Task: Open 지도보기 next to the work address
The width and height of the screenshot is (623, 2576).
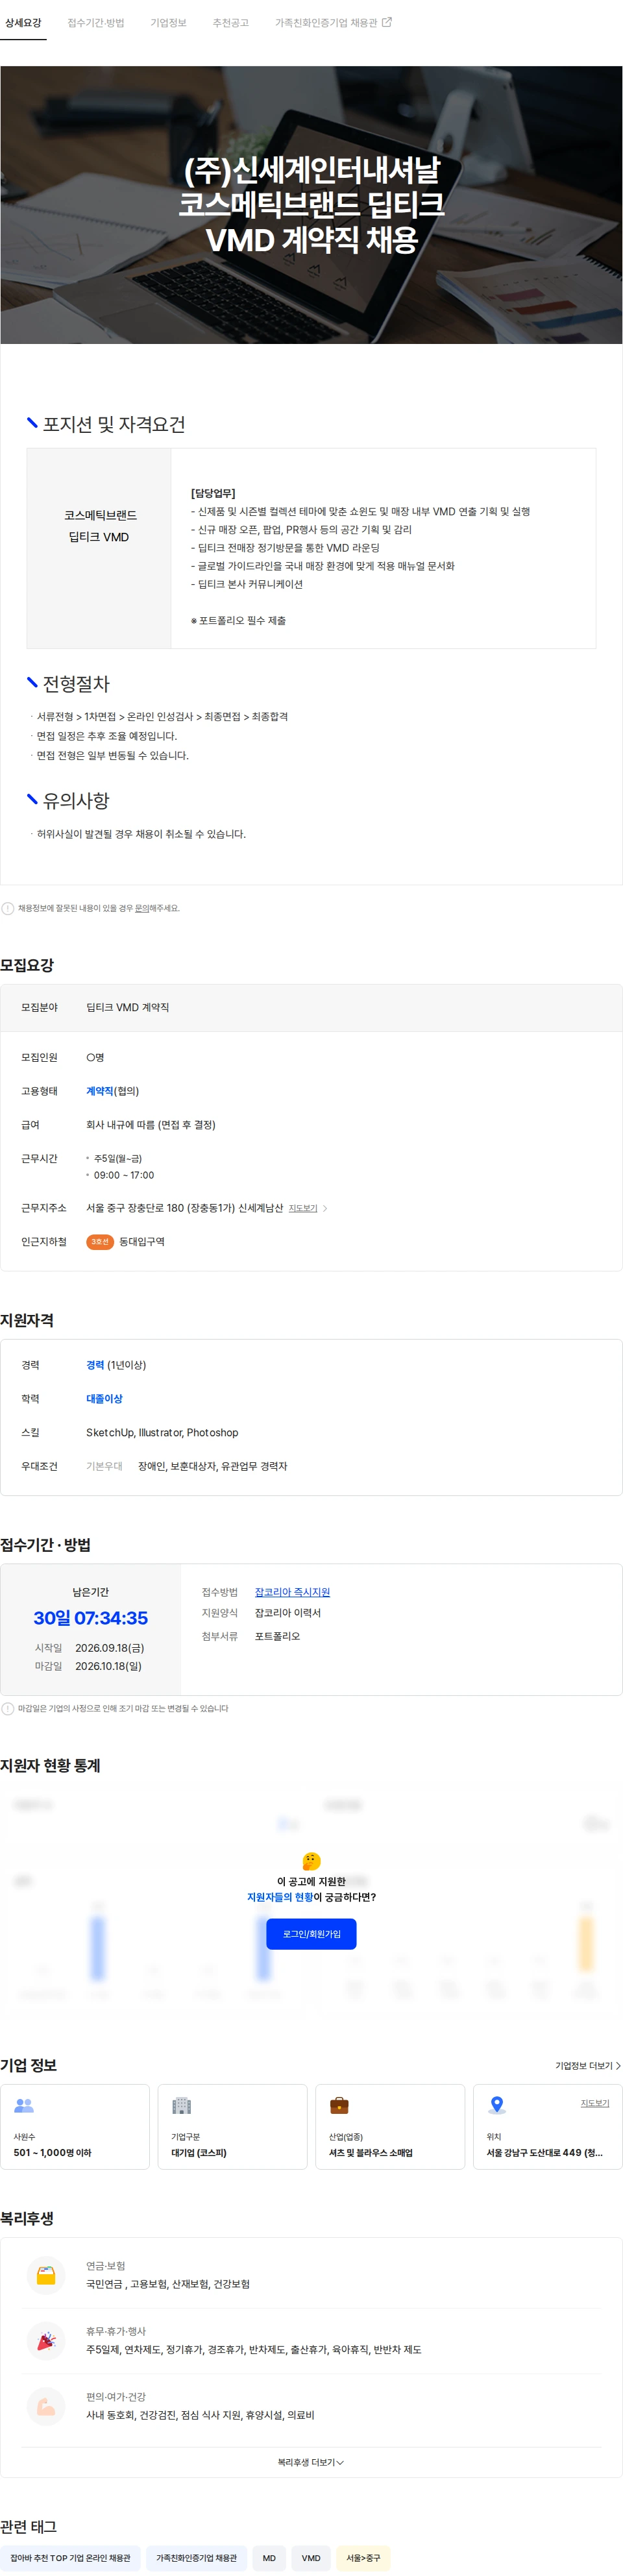Action: 303,1209
